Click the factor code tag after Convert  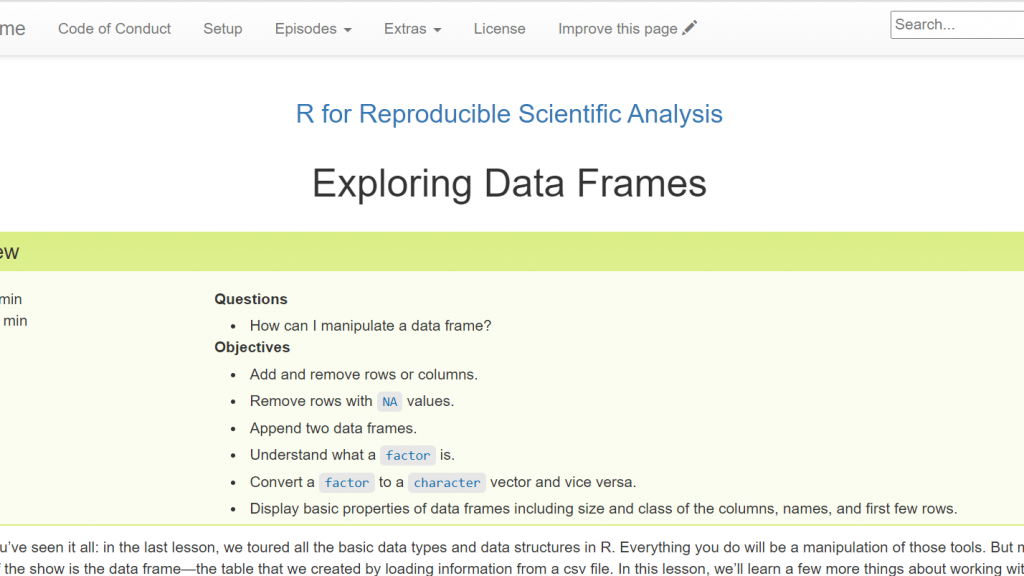pyautogui.click(x=347, y=483)
